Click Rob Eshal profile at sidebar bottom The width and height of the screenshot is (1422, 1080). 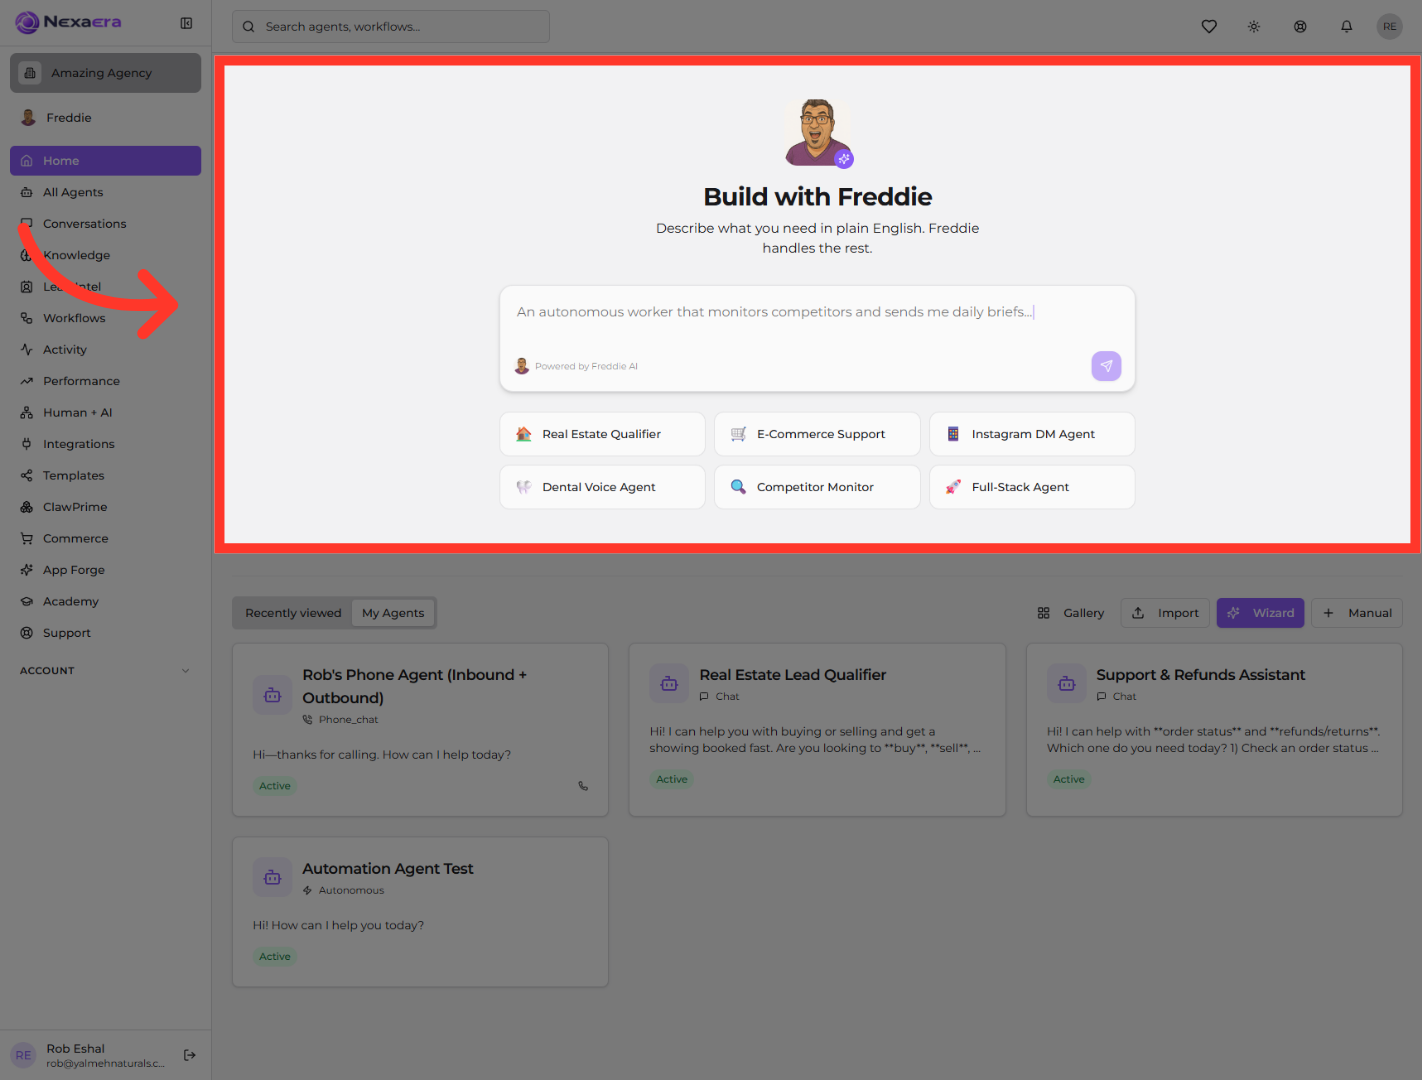pyautogui.click(x=88, y=1055)
